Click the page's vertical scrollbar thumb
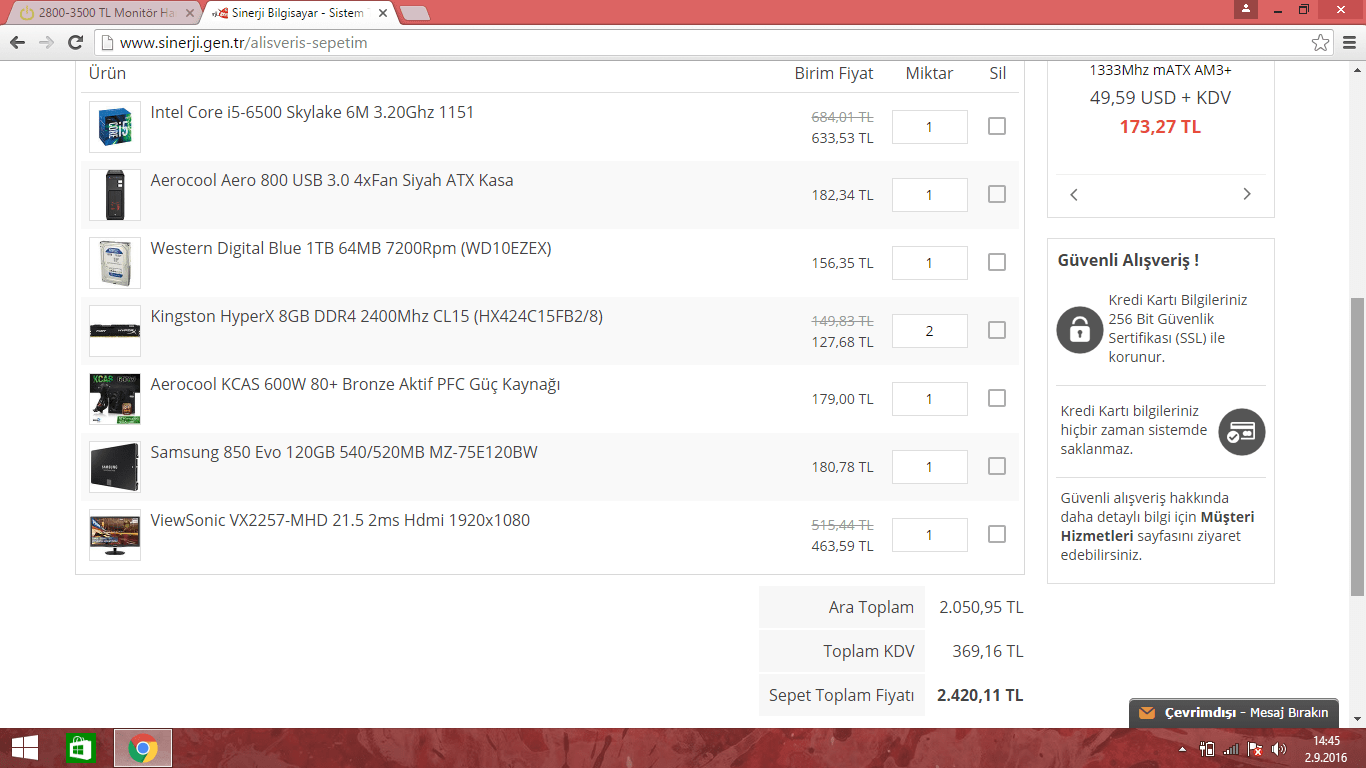 click(1357, 446)
